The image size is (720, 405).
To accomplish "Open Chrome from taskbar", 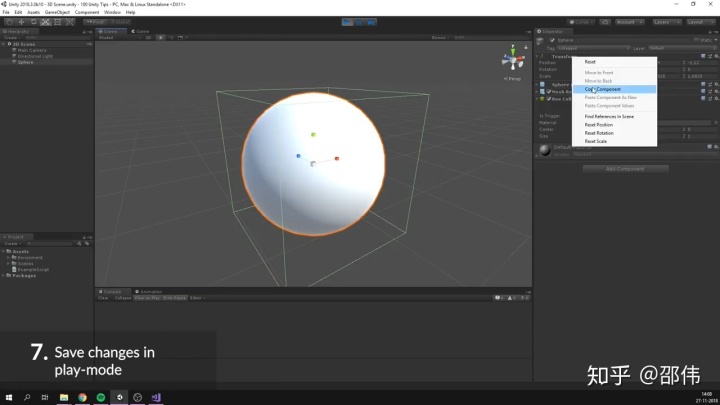I will click(82, 397).
